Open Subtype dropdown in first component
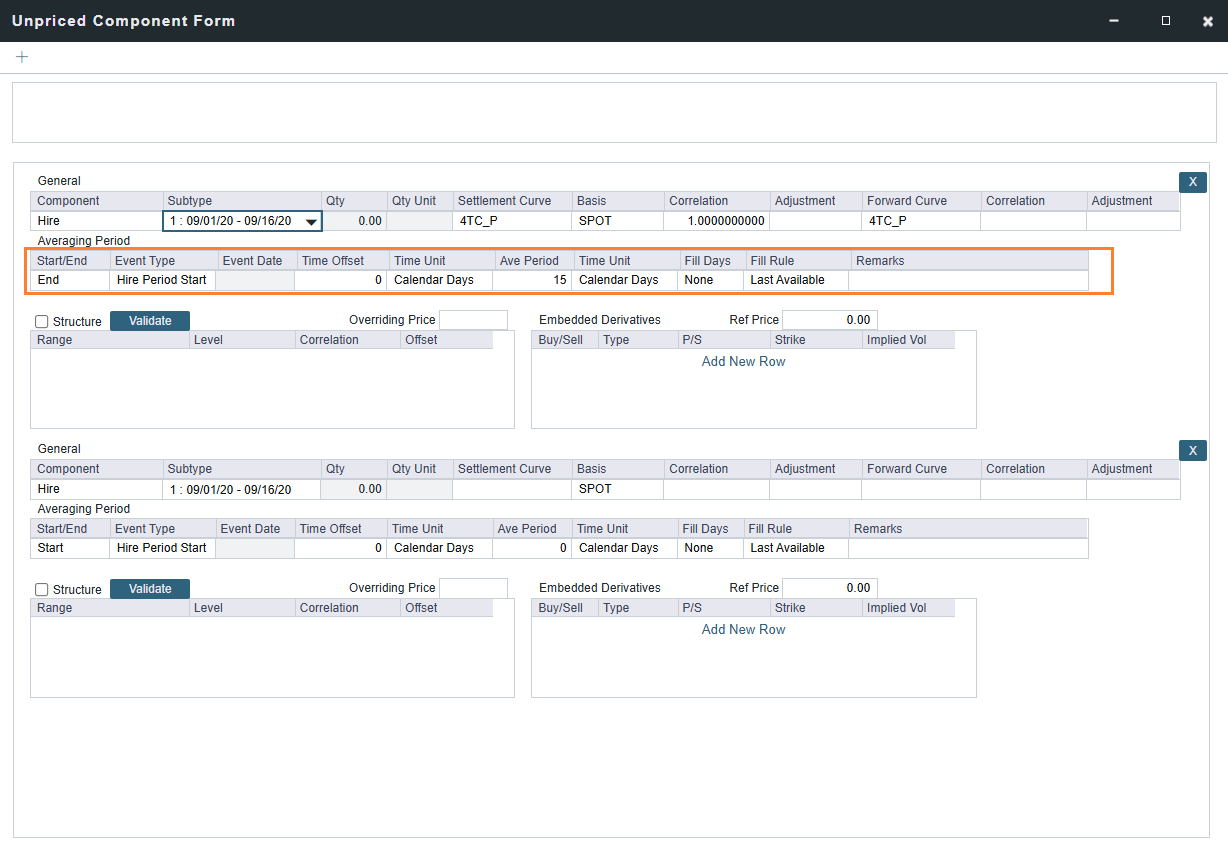This screenshot has width=1228, height=843. tap(311, 222)
